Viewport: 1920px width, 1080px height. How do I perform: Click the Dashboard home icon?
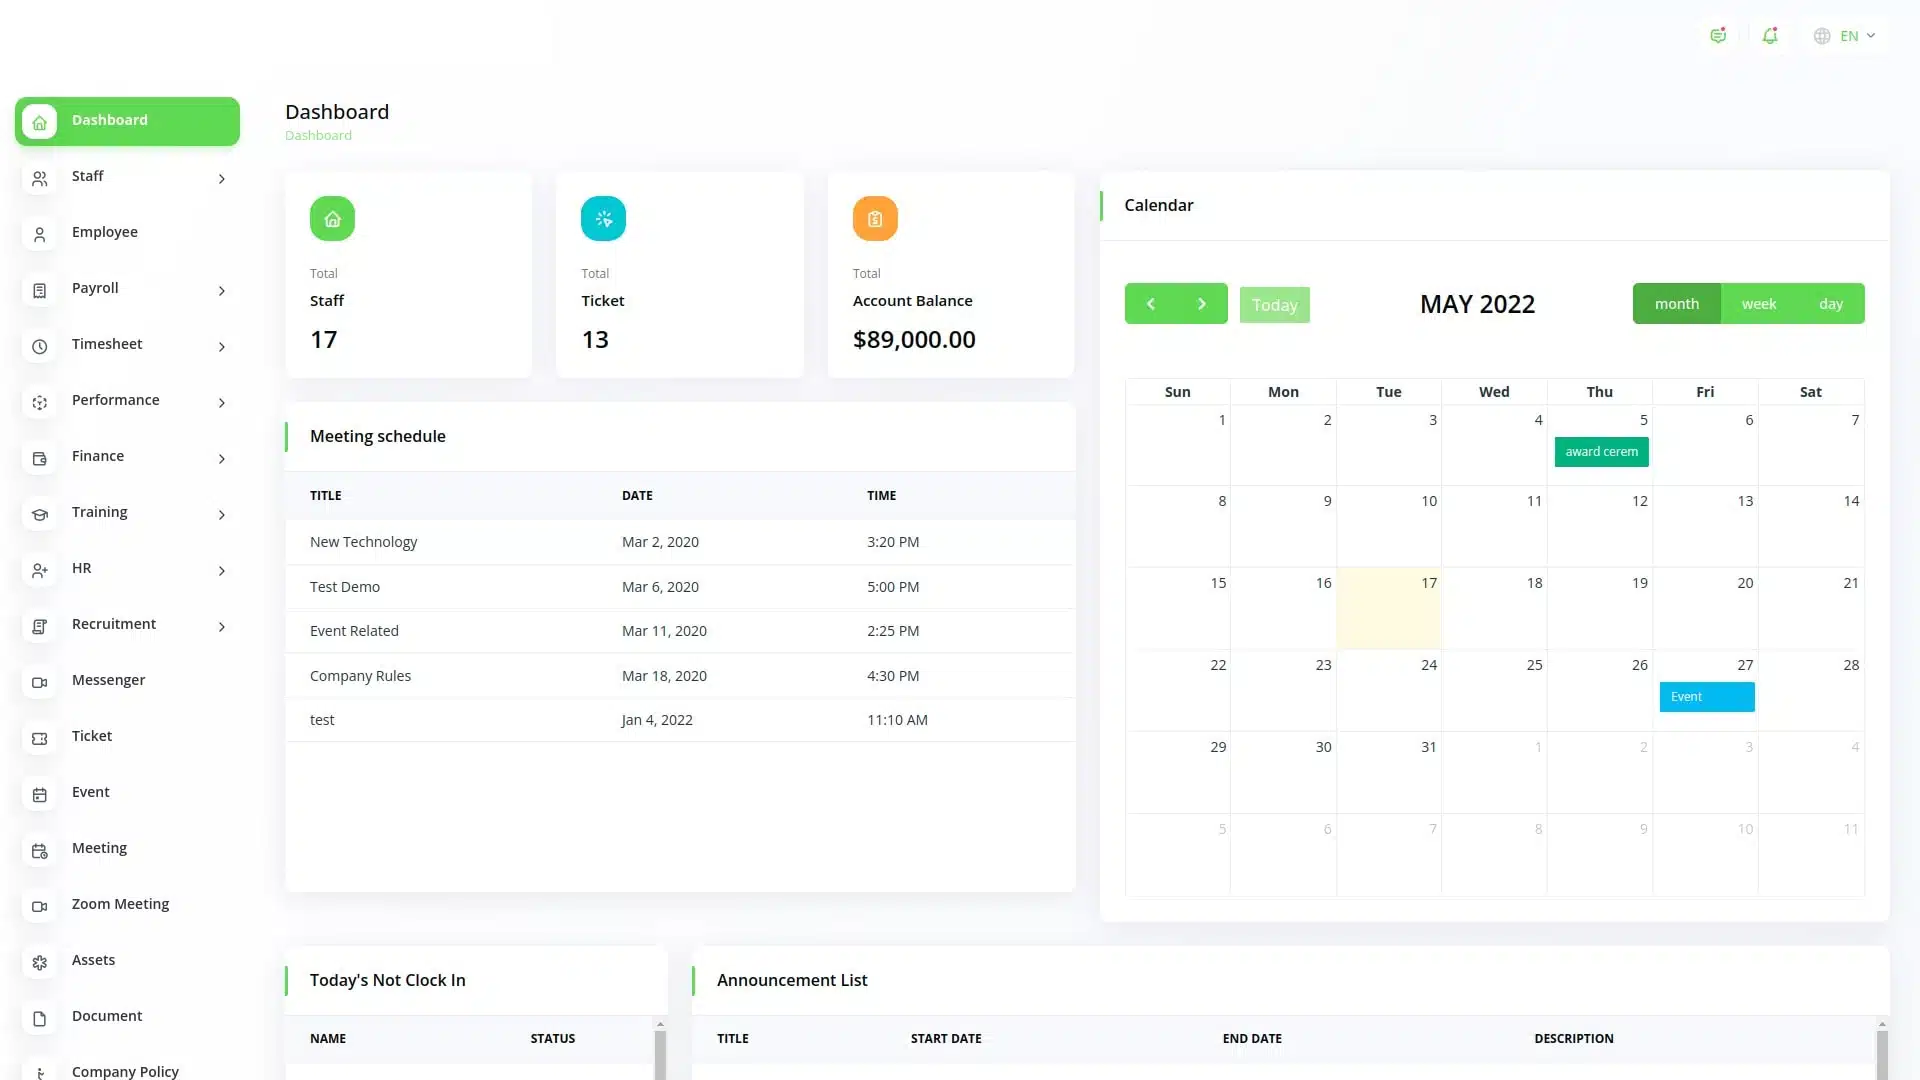[x=37, y=120]
